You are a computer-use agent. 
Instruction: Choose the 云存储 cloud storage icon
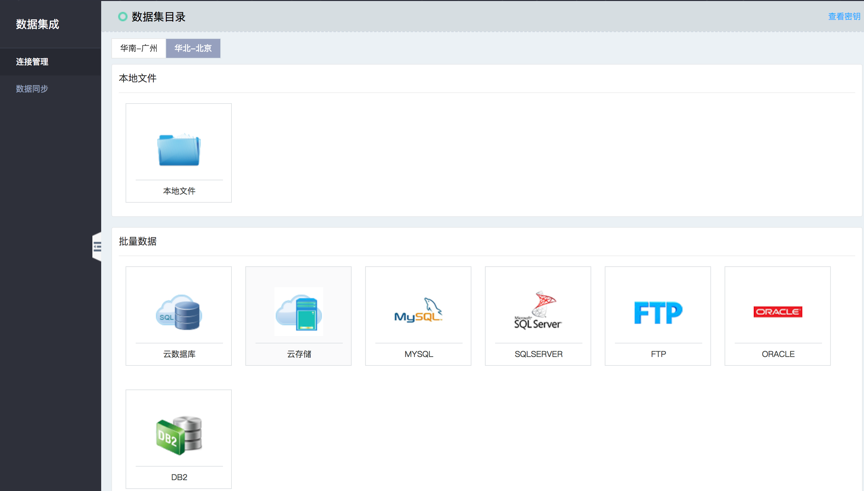[x=299, y=312]
